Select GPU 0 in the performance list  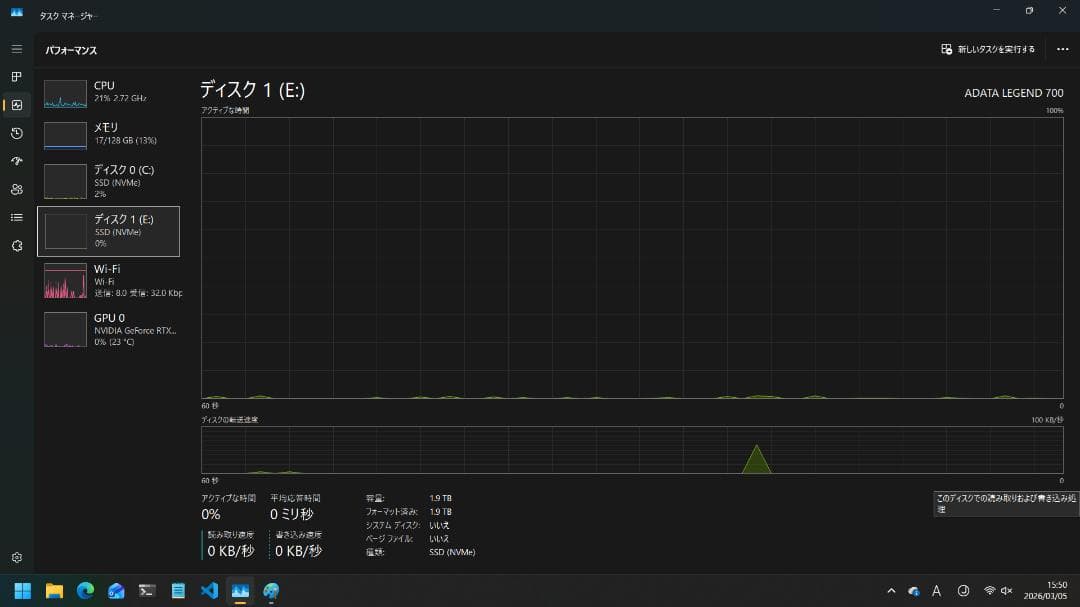(110, 330)
